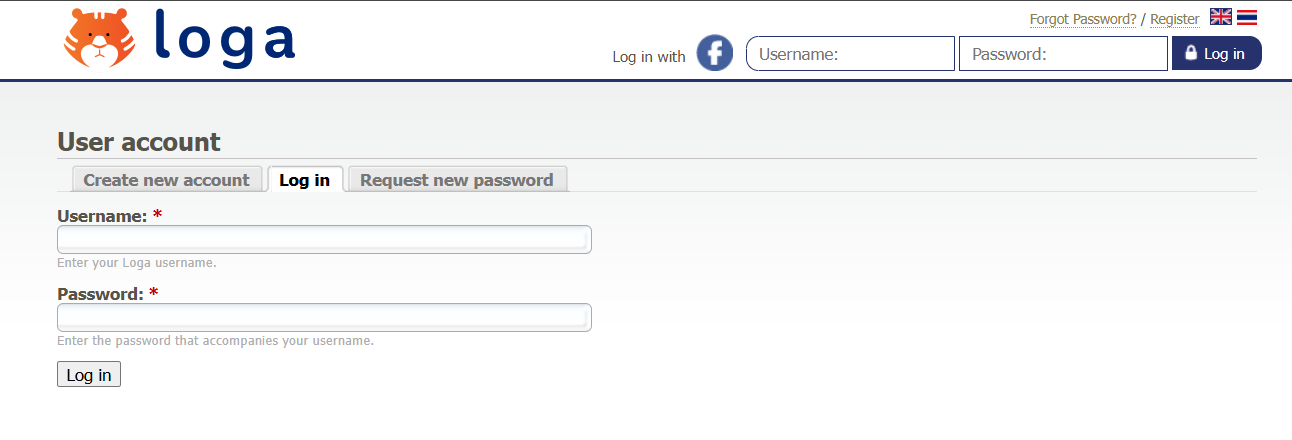Switch language using the UK flag
1292x440 pixels.
pyautogui.click(x=1220, y=17)
